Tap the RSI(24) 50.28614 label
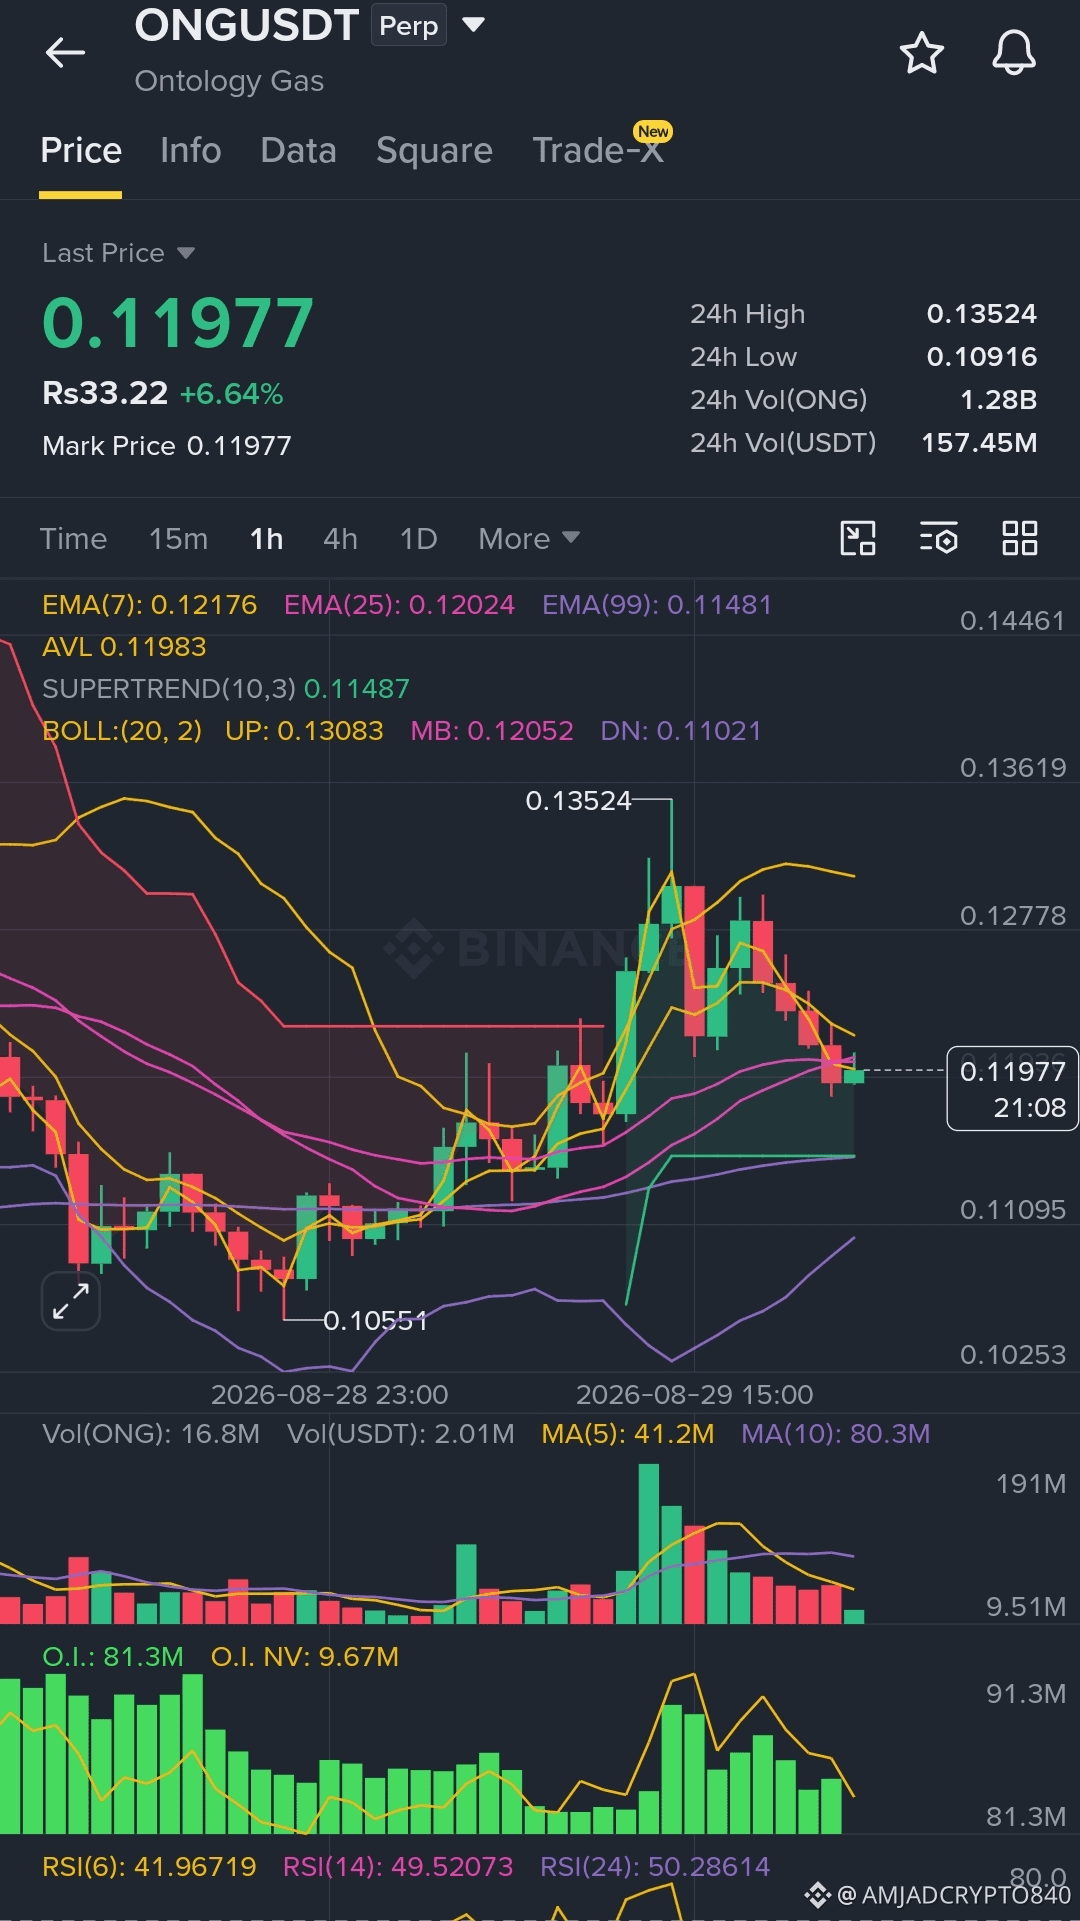This screenshot has height=1921, width=1080. click(x=655, y=1867)
